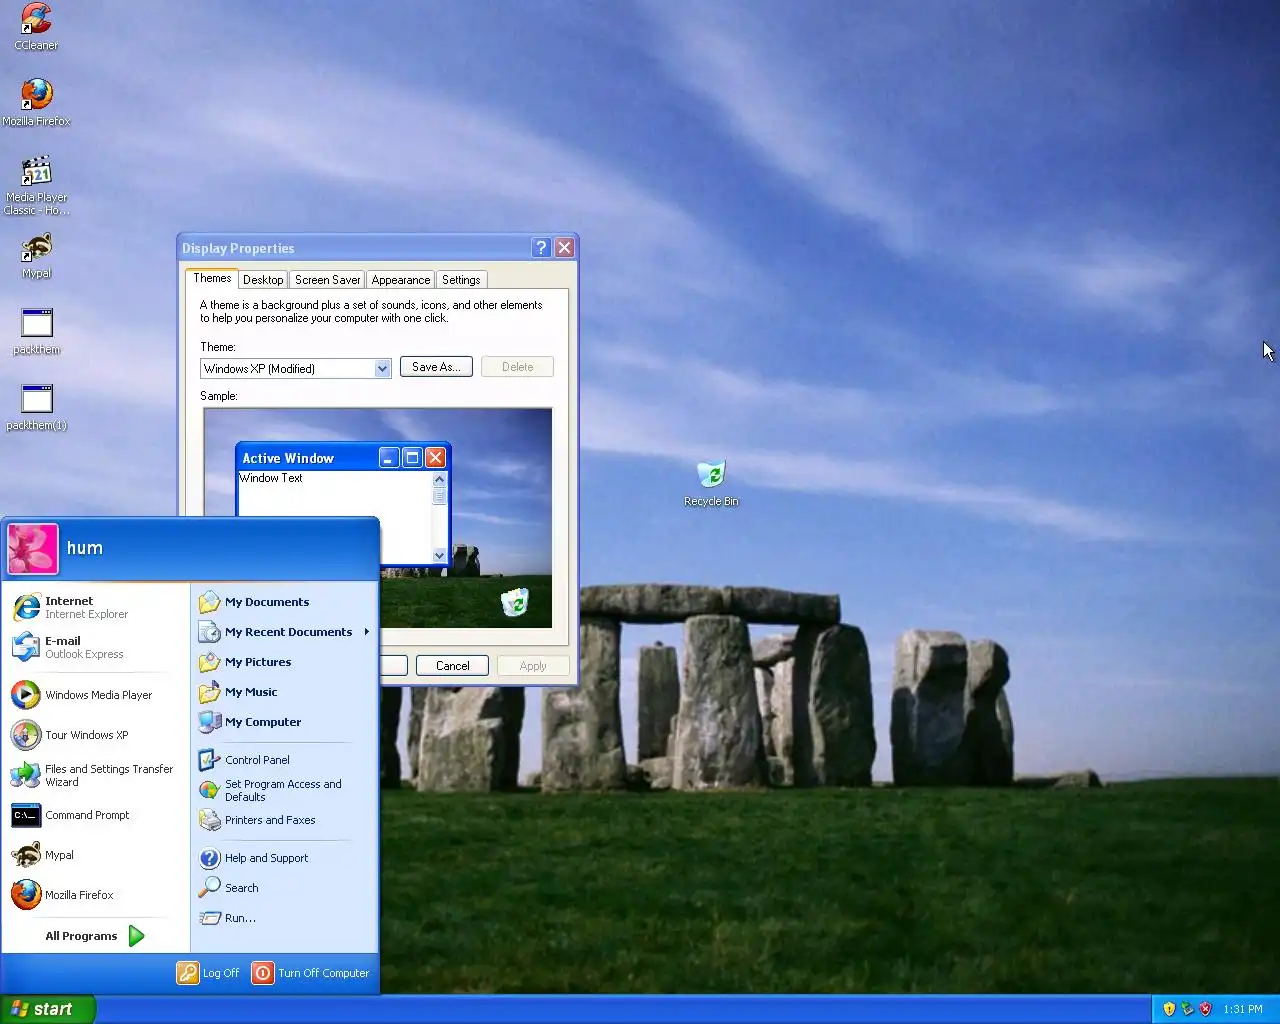Open CCleaner desktop shortcut
1280x1024 pixels.
(37, 27)
